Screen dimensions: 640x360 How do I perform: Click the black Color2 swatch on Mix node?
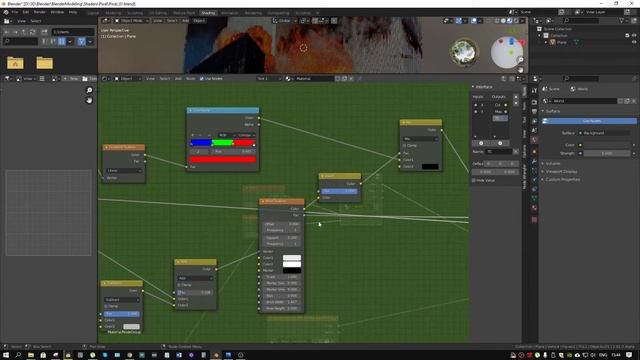pos(430,167)
